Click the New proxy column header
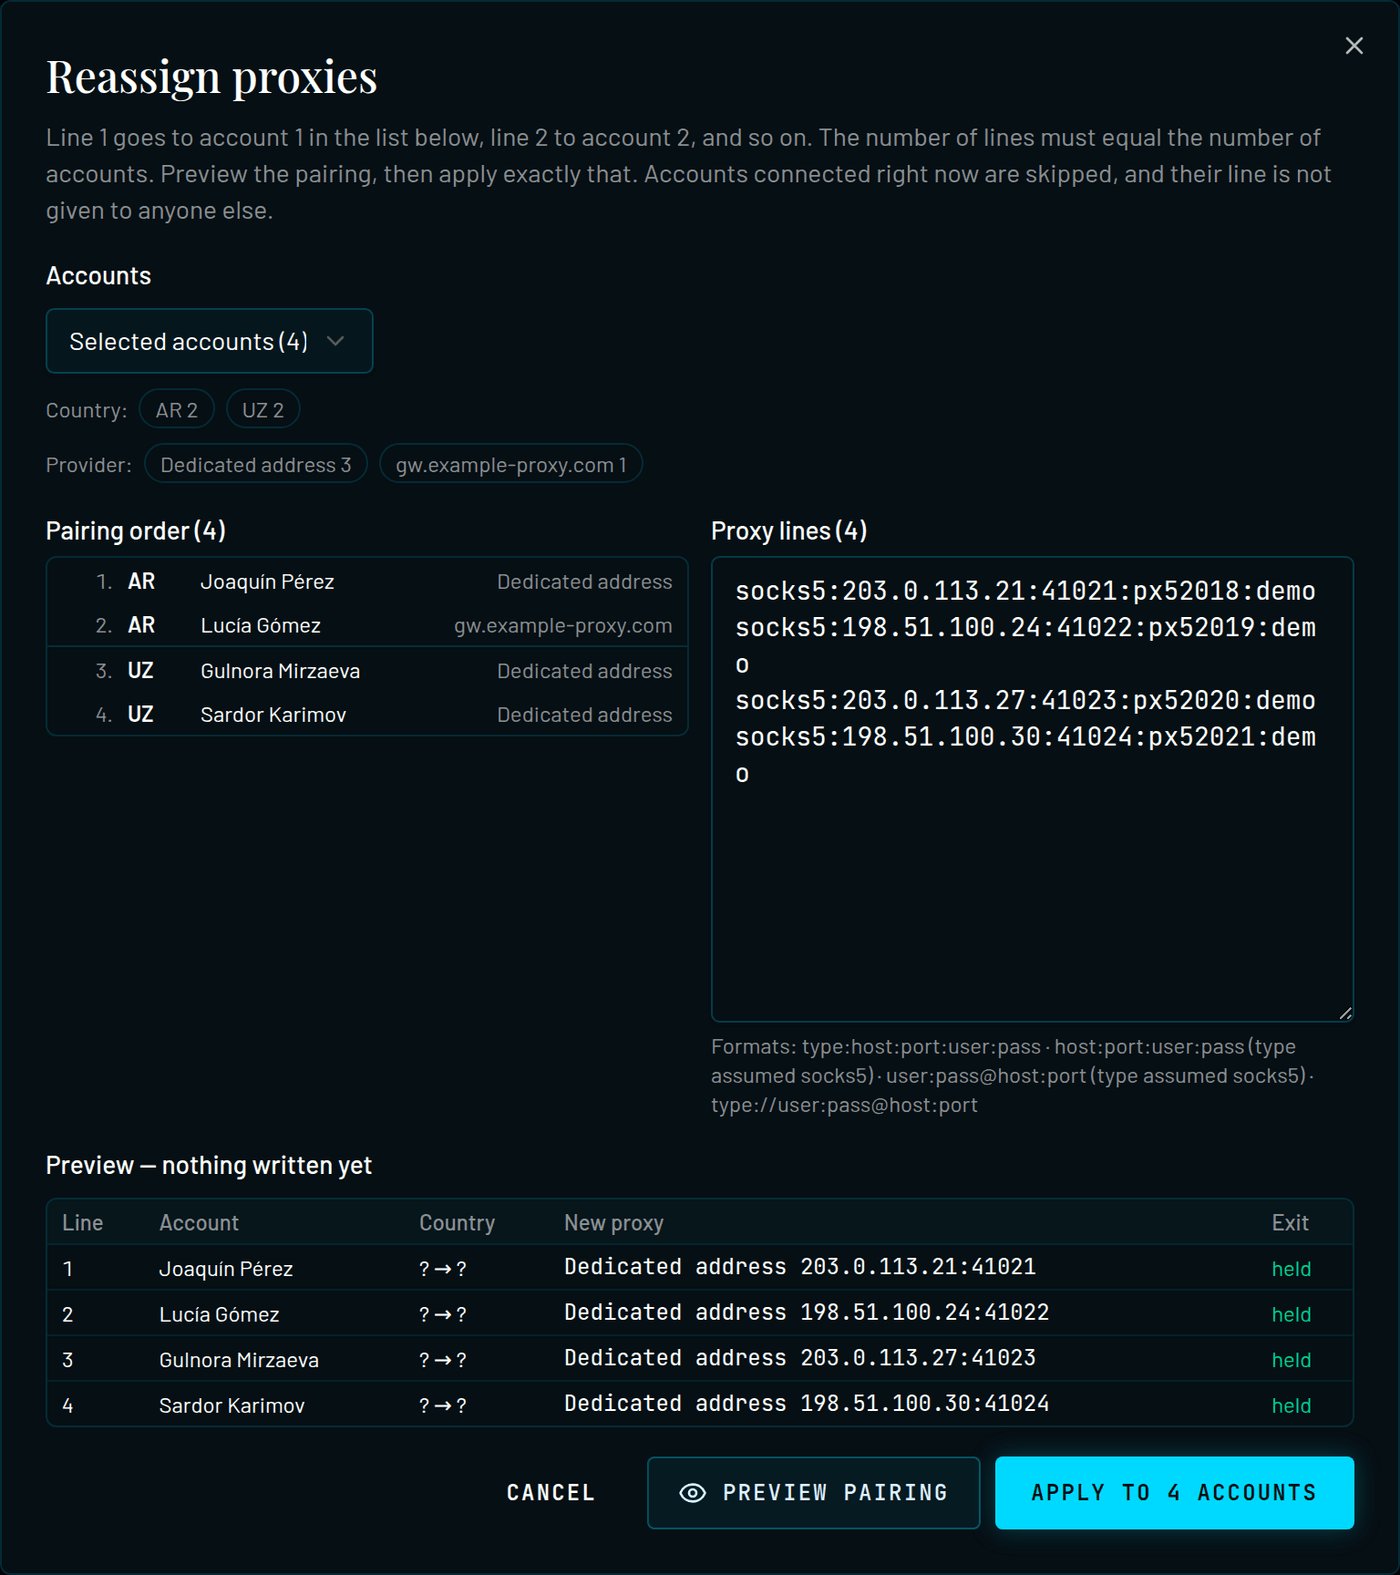The image size is (1400, 1575). [x=614, y=1223]
